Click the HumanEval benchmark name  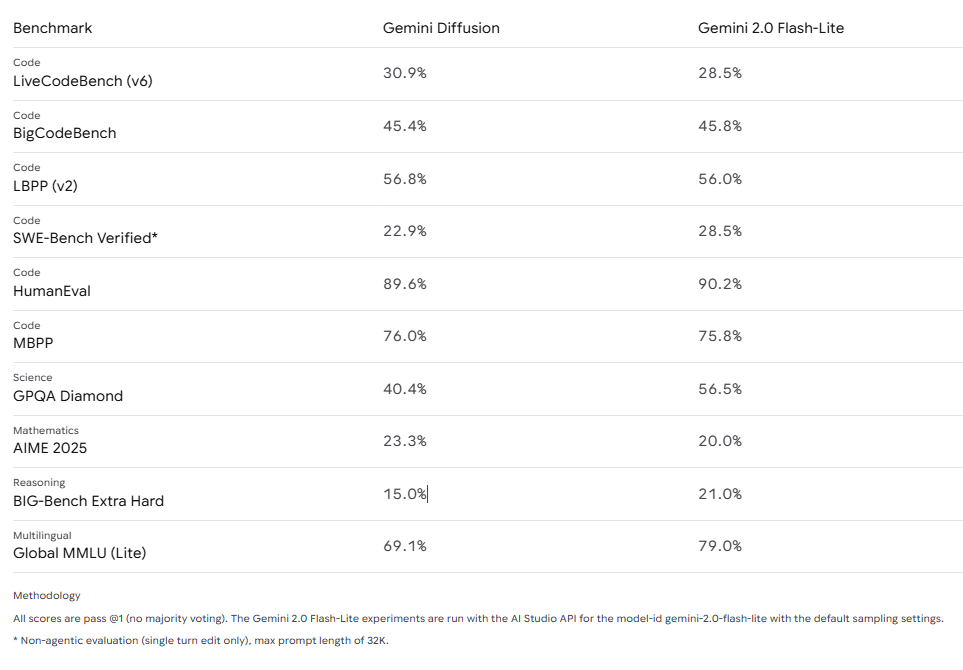[52, 291]
